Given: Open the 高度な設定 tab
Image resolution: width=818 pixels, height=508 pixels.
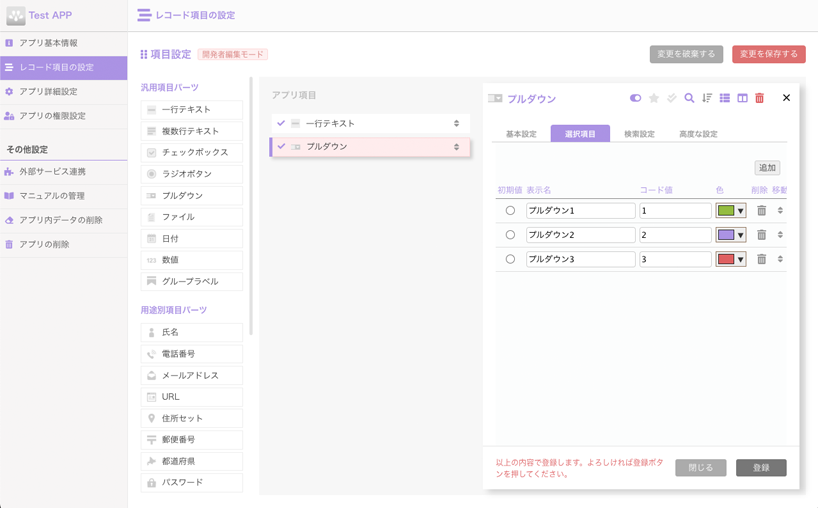Looking at the screenshot, I should tap(698, 134).
